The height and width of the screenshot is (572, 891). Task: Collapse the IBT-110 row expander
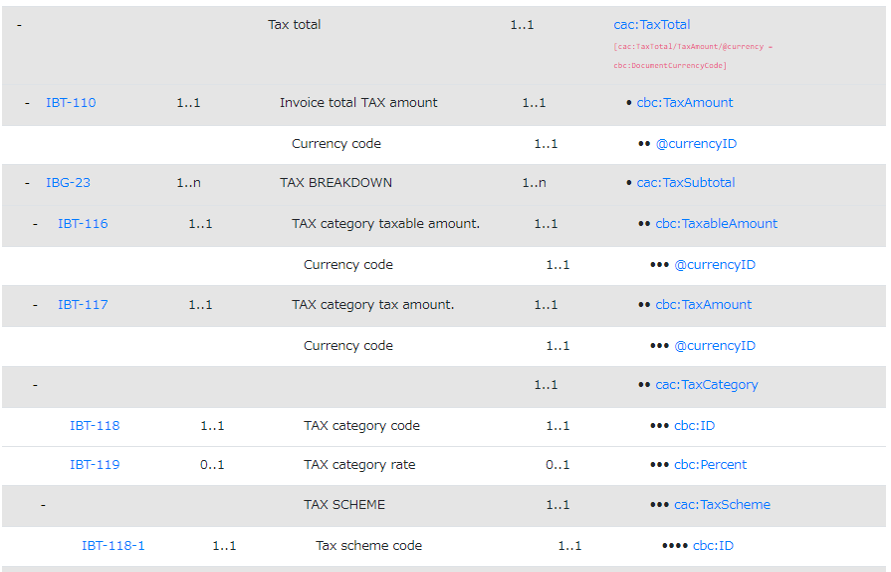pos(27,103)
